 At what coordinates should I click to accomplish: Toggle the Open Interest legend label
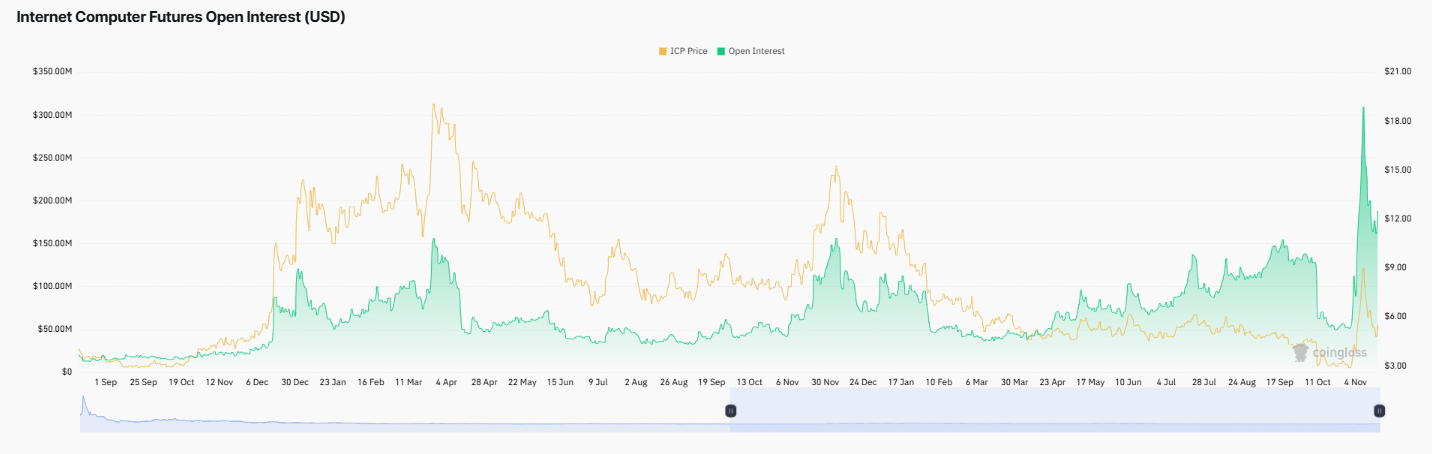[756, 51]
